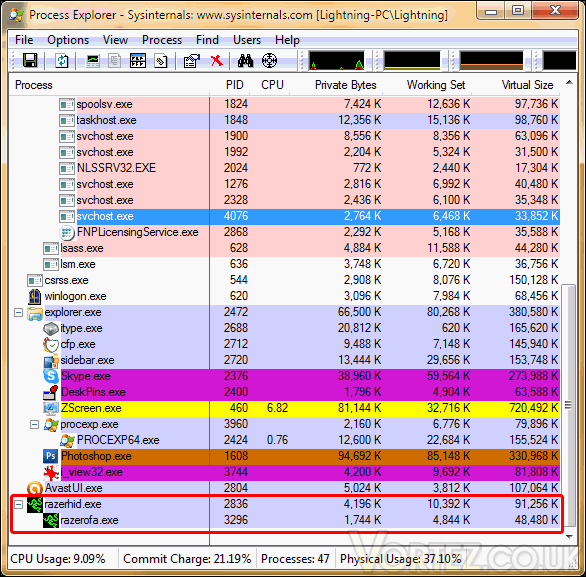Click the commit history mini graph

pyautogui.click(x=412, y=61)
